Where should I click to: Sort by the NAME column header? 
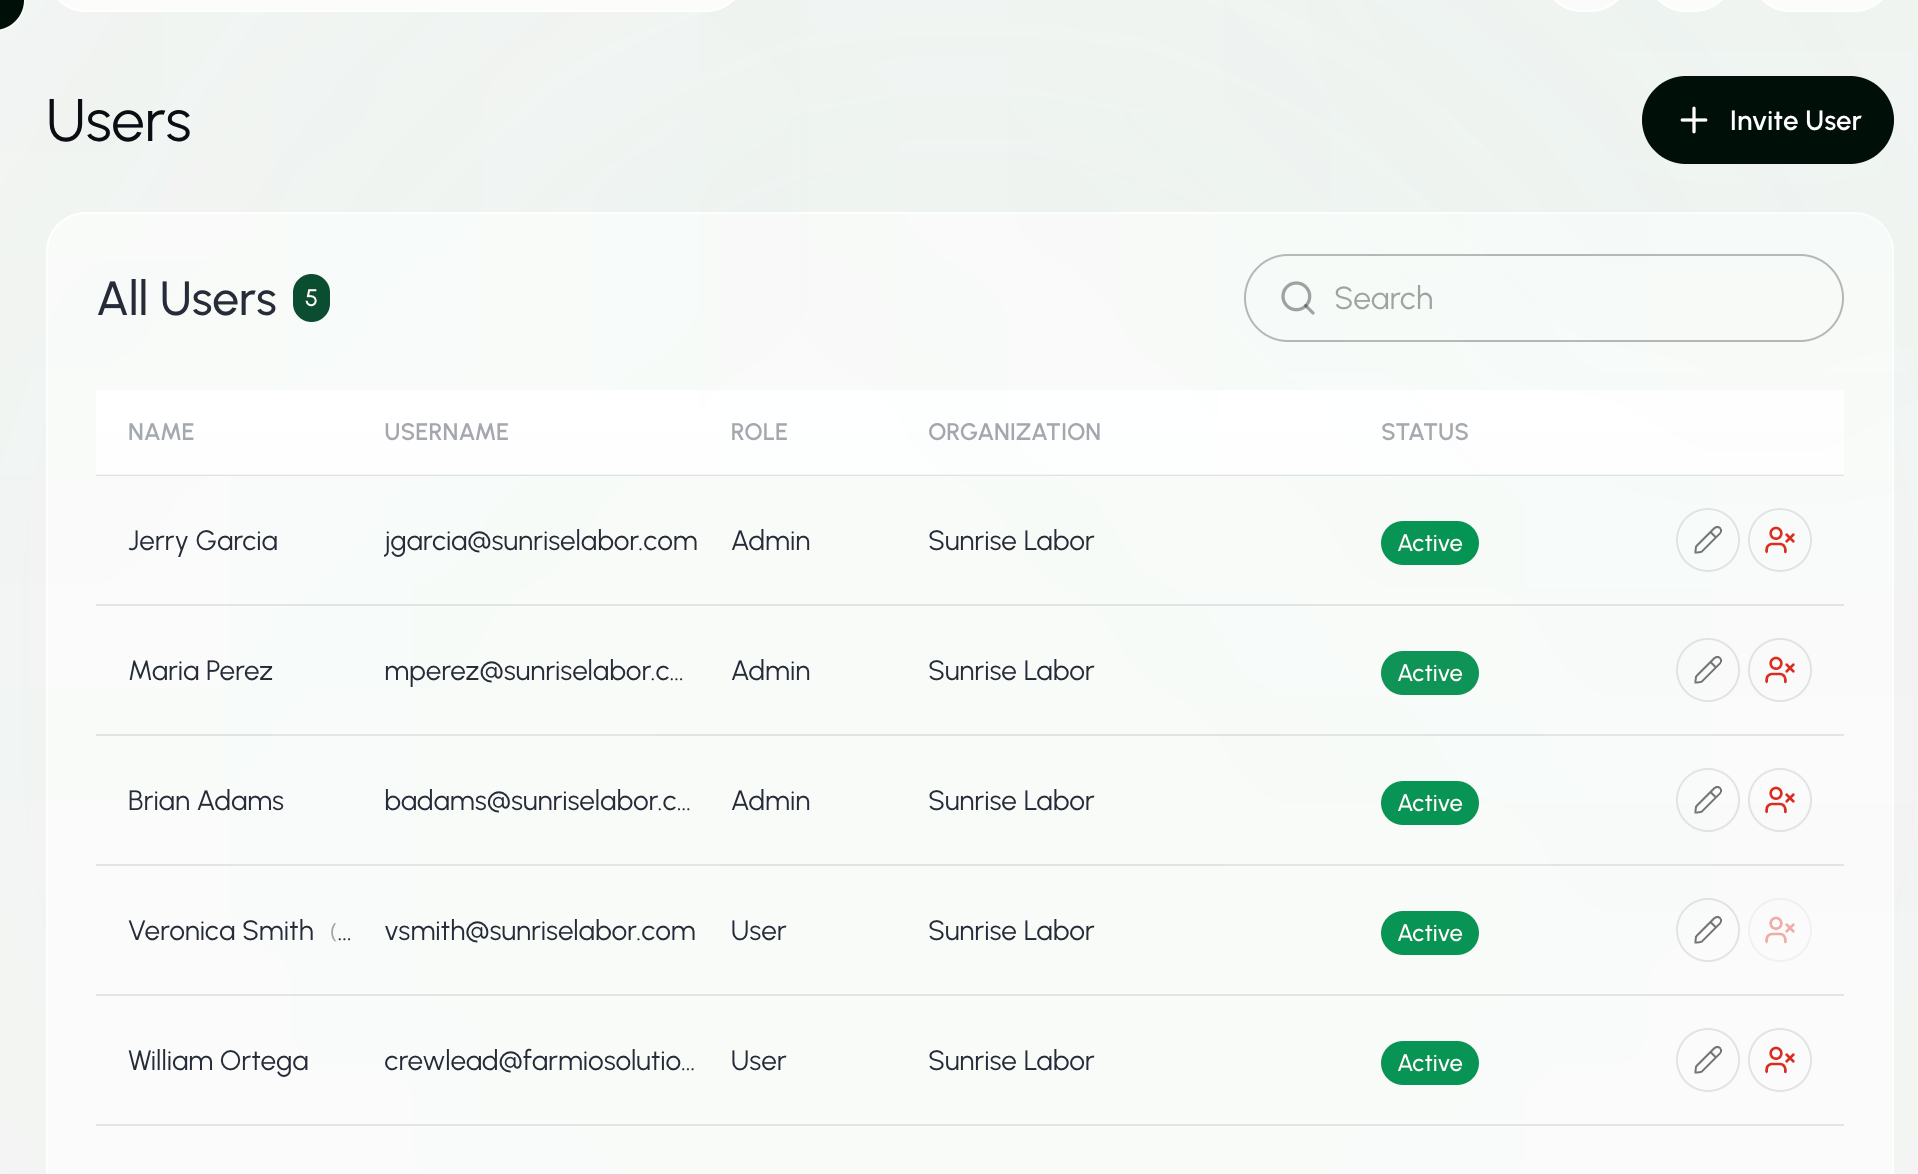click(161, 432)
